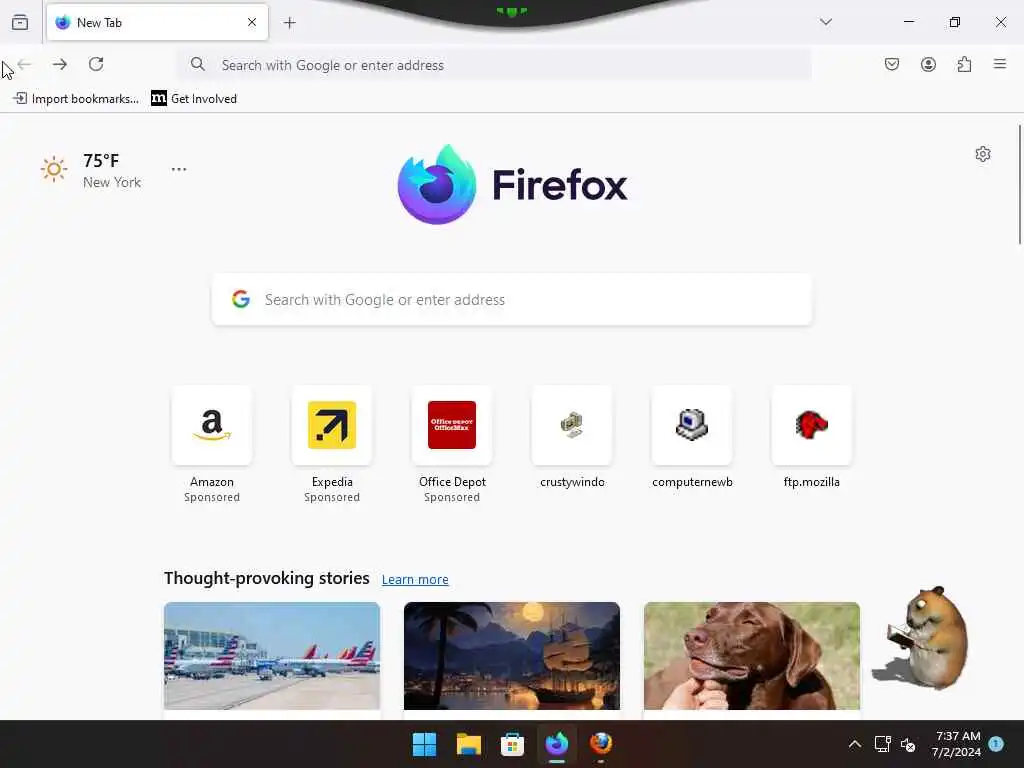The width and height of the screenshot is (1024, 768).
Task: Open the network status tray icon
Action: pyautogui.click(x=882, y=744)
